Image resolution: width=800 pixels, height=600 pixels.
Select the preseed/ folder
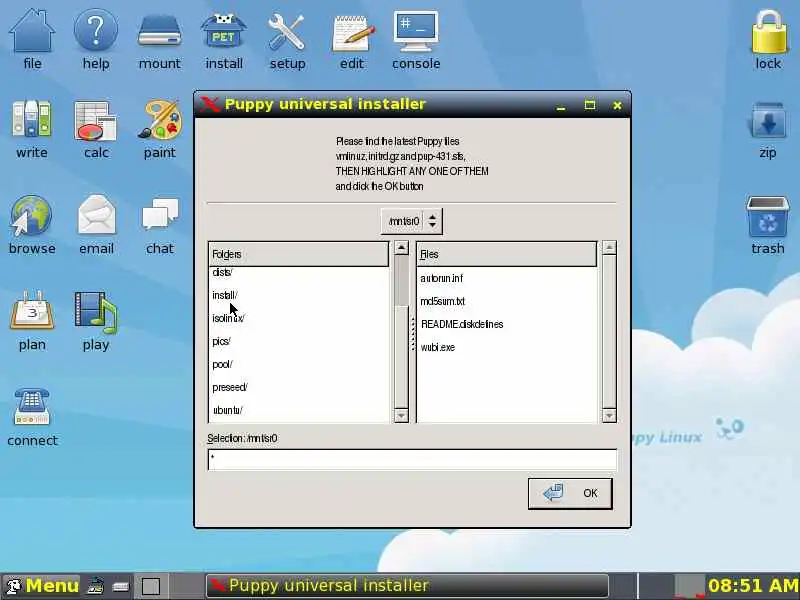[x=230, y=387]
